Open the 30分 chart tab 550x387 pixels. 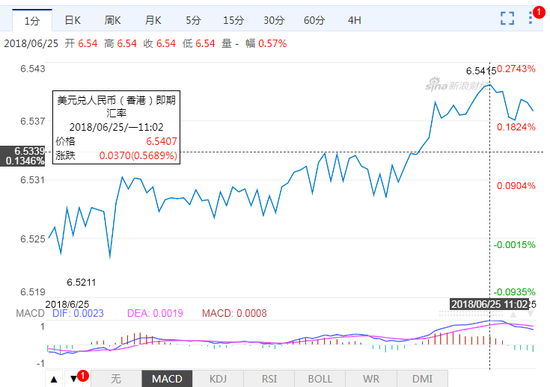tap(274, 20)
